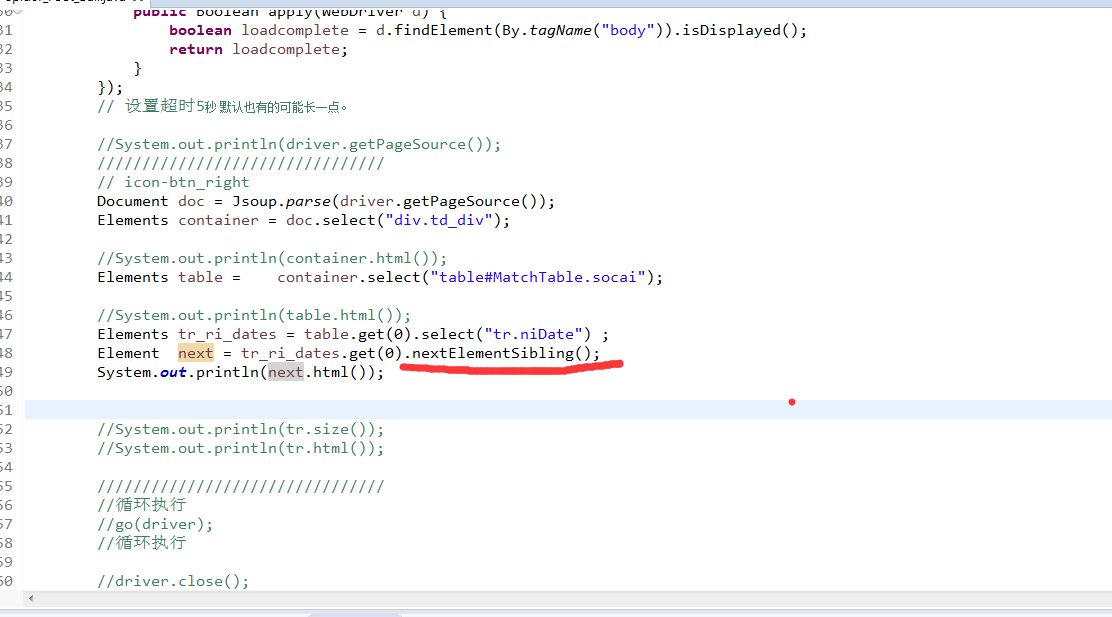Click 'isDisplayed()' method call
This screenshot has height=617, width=1112.
coord(740,30)
